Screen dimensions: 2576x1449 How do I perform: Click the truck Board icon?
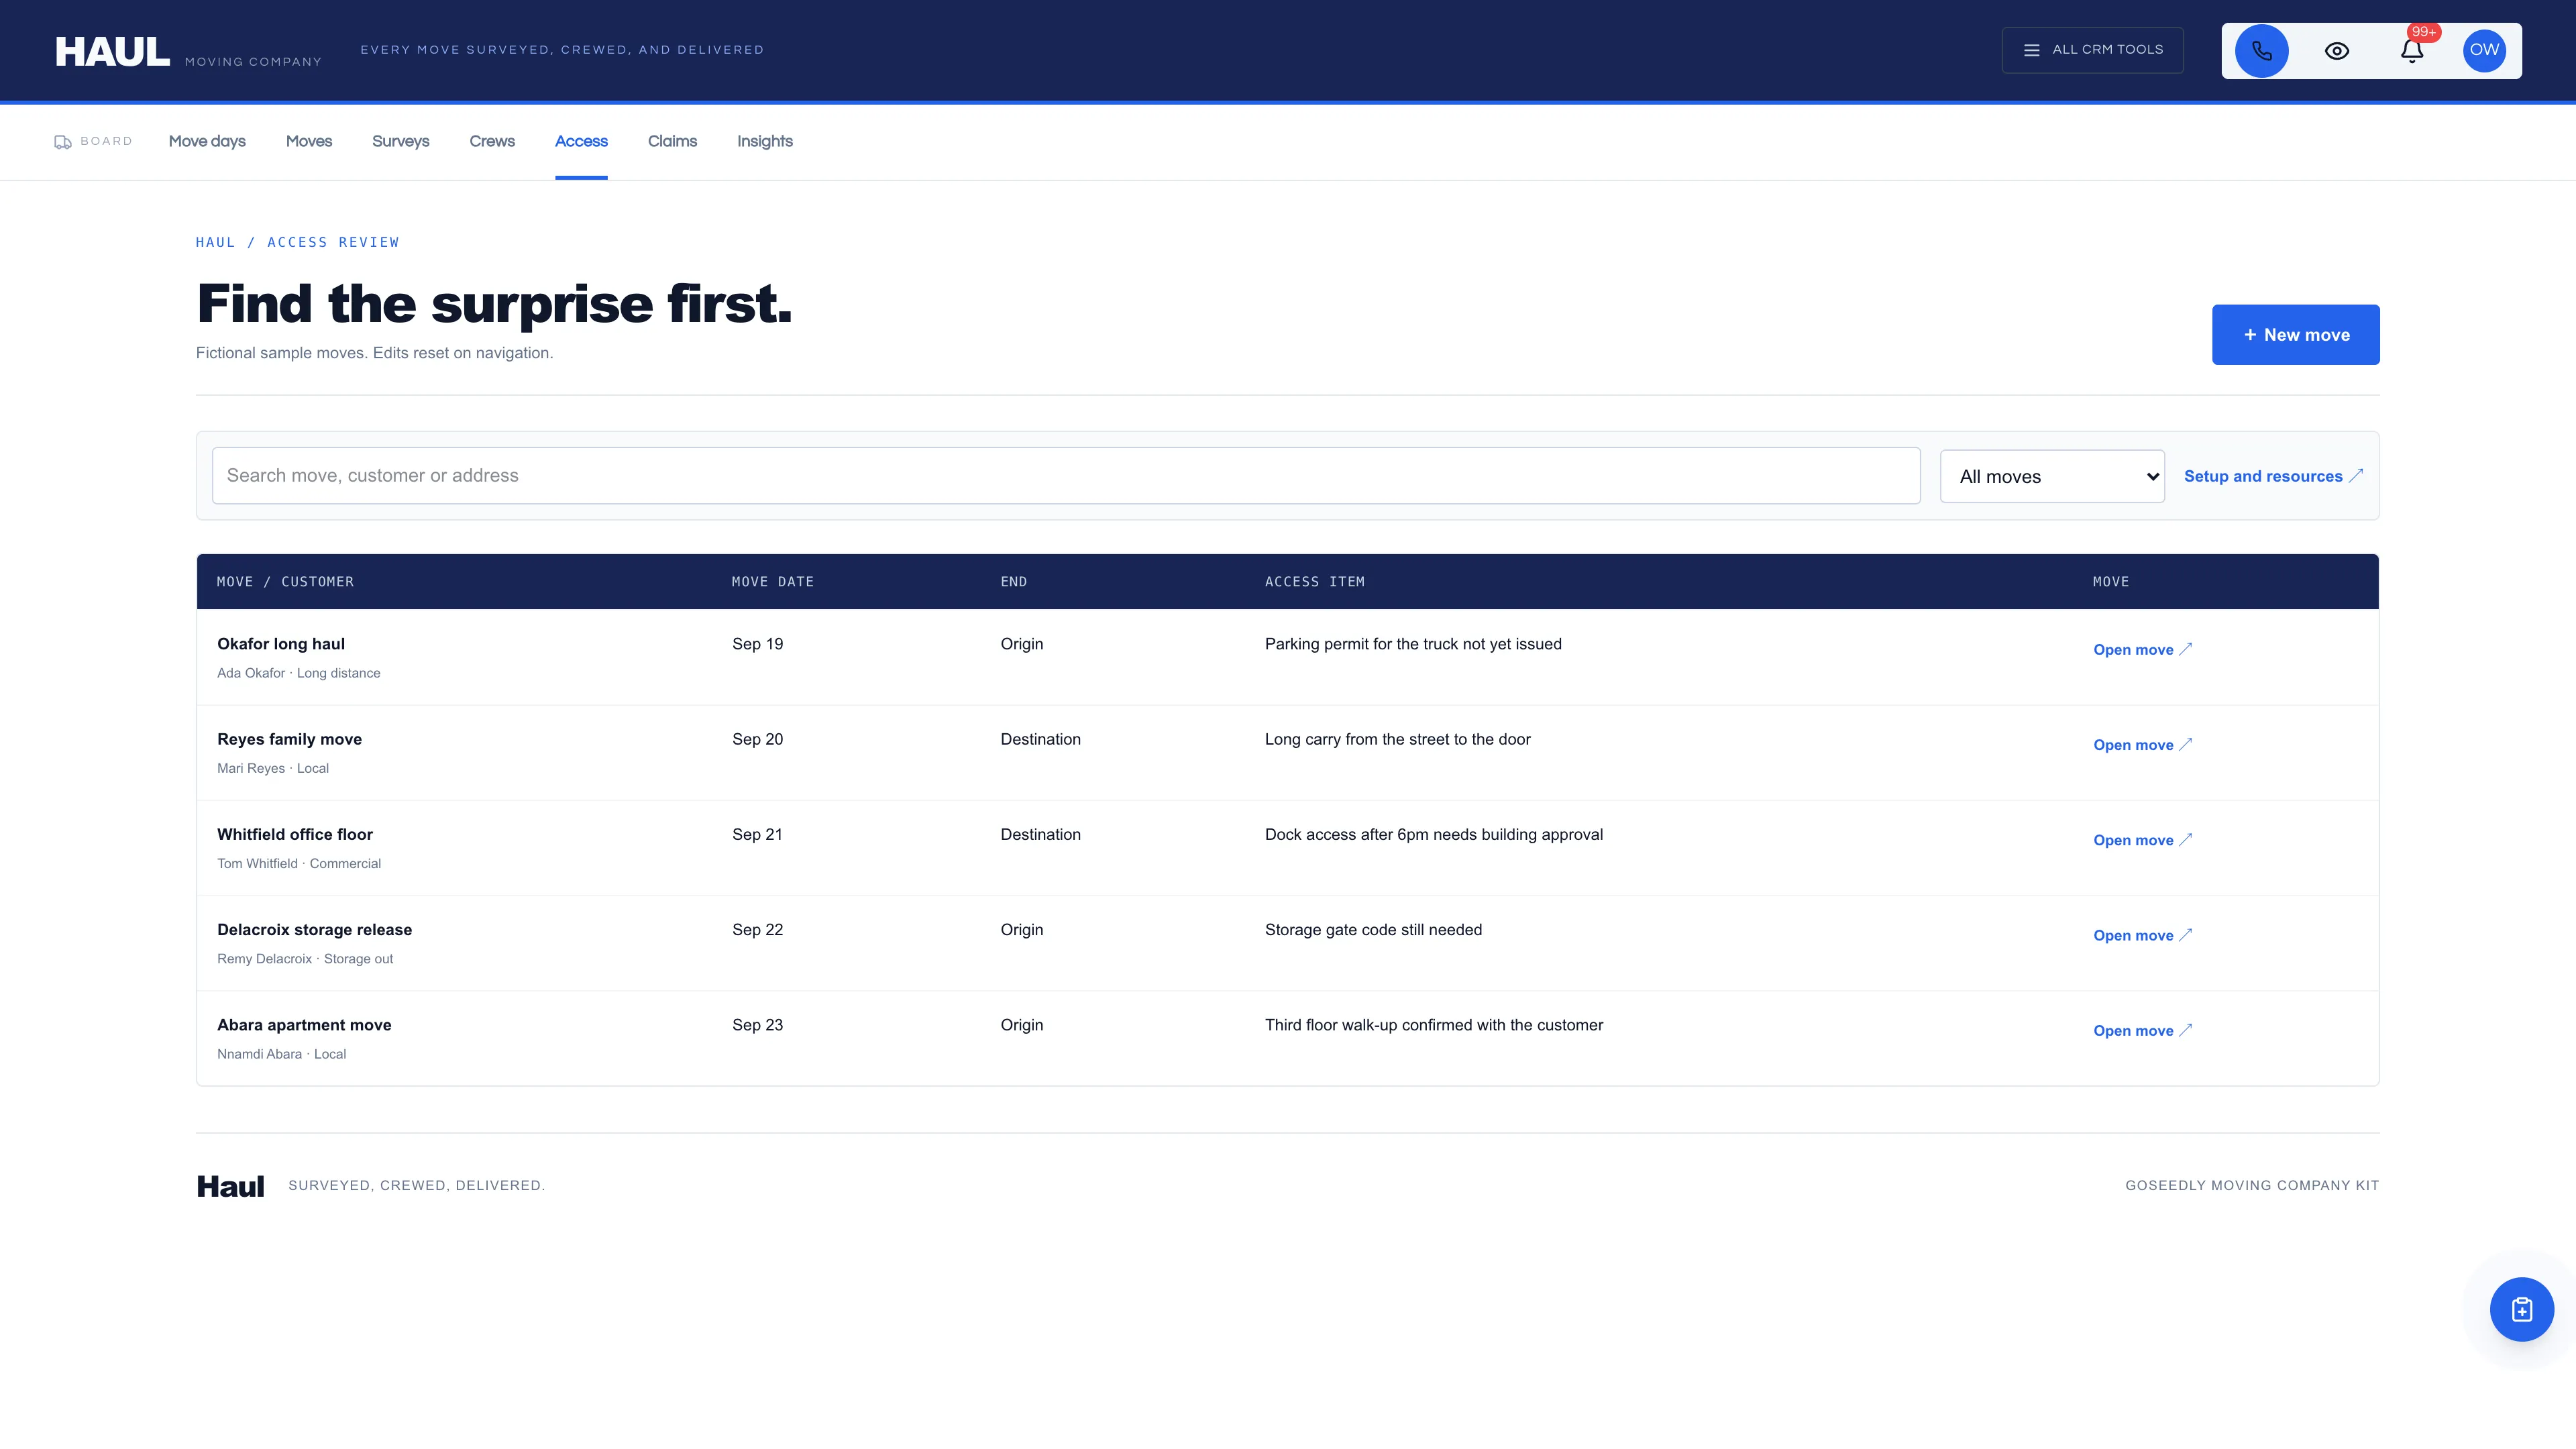pos(62,142)
